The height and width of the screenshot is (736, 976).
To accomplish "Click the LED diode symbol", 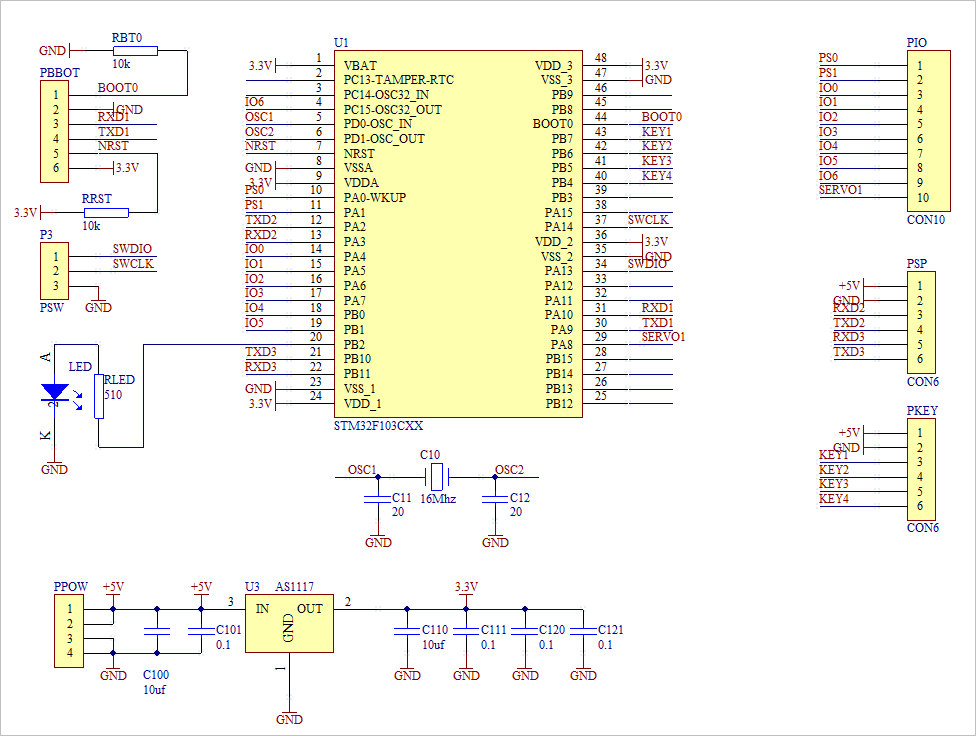I will 55,394.
